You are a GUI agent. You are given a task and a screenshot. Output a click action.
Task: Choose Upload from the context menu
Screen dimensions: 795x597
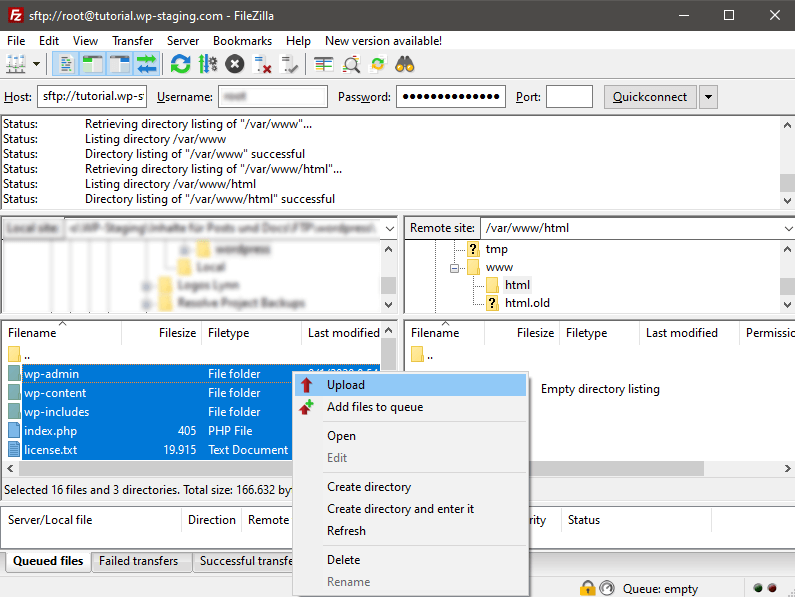pos(411,385)
